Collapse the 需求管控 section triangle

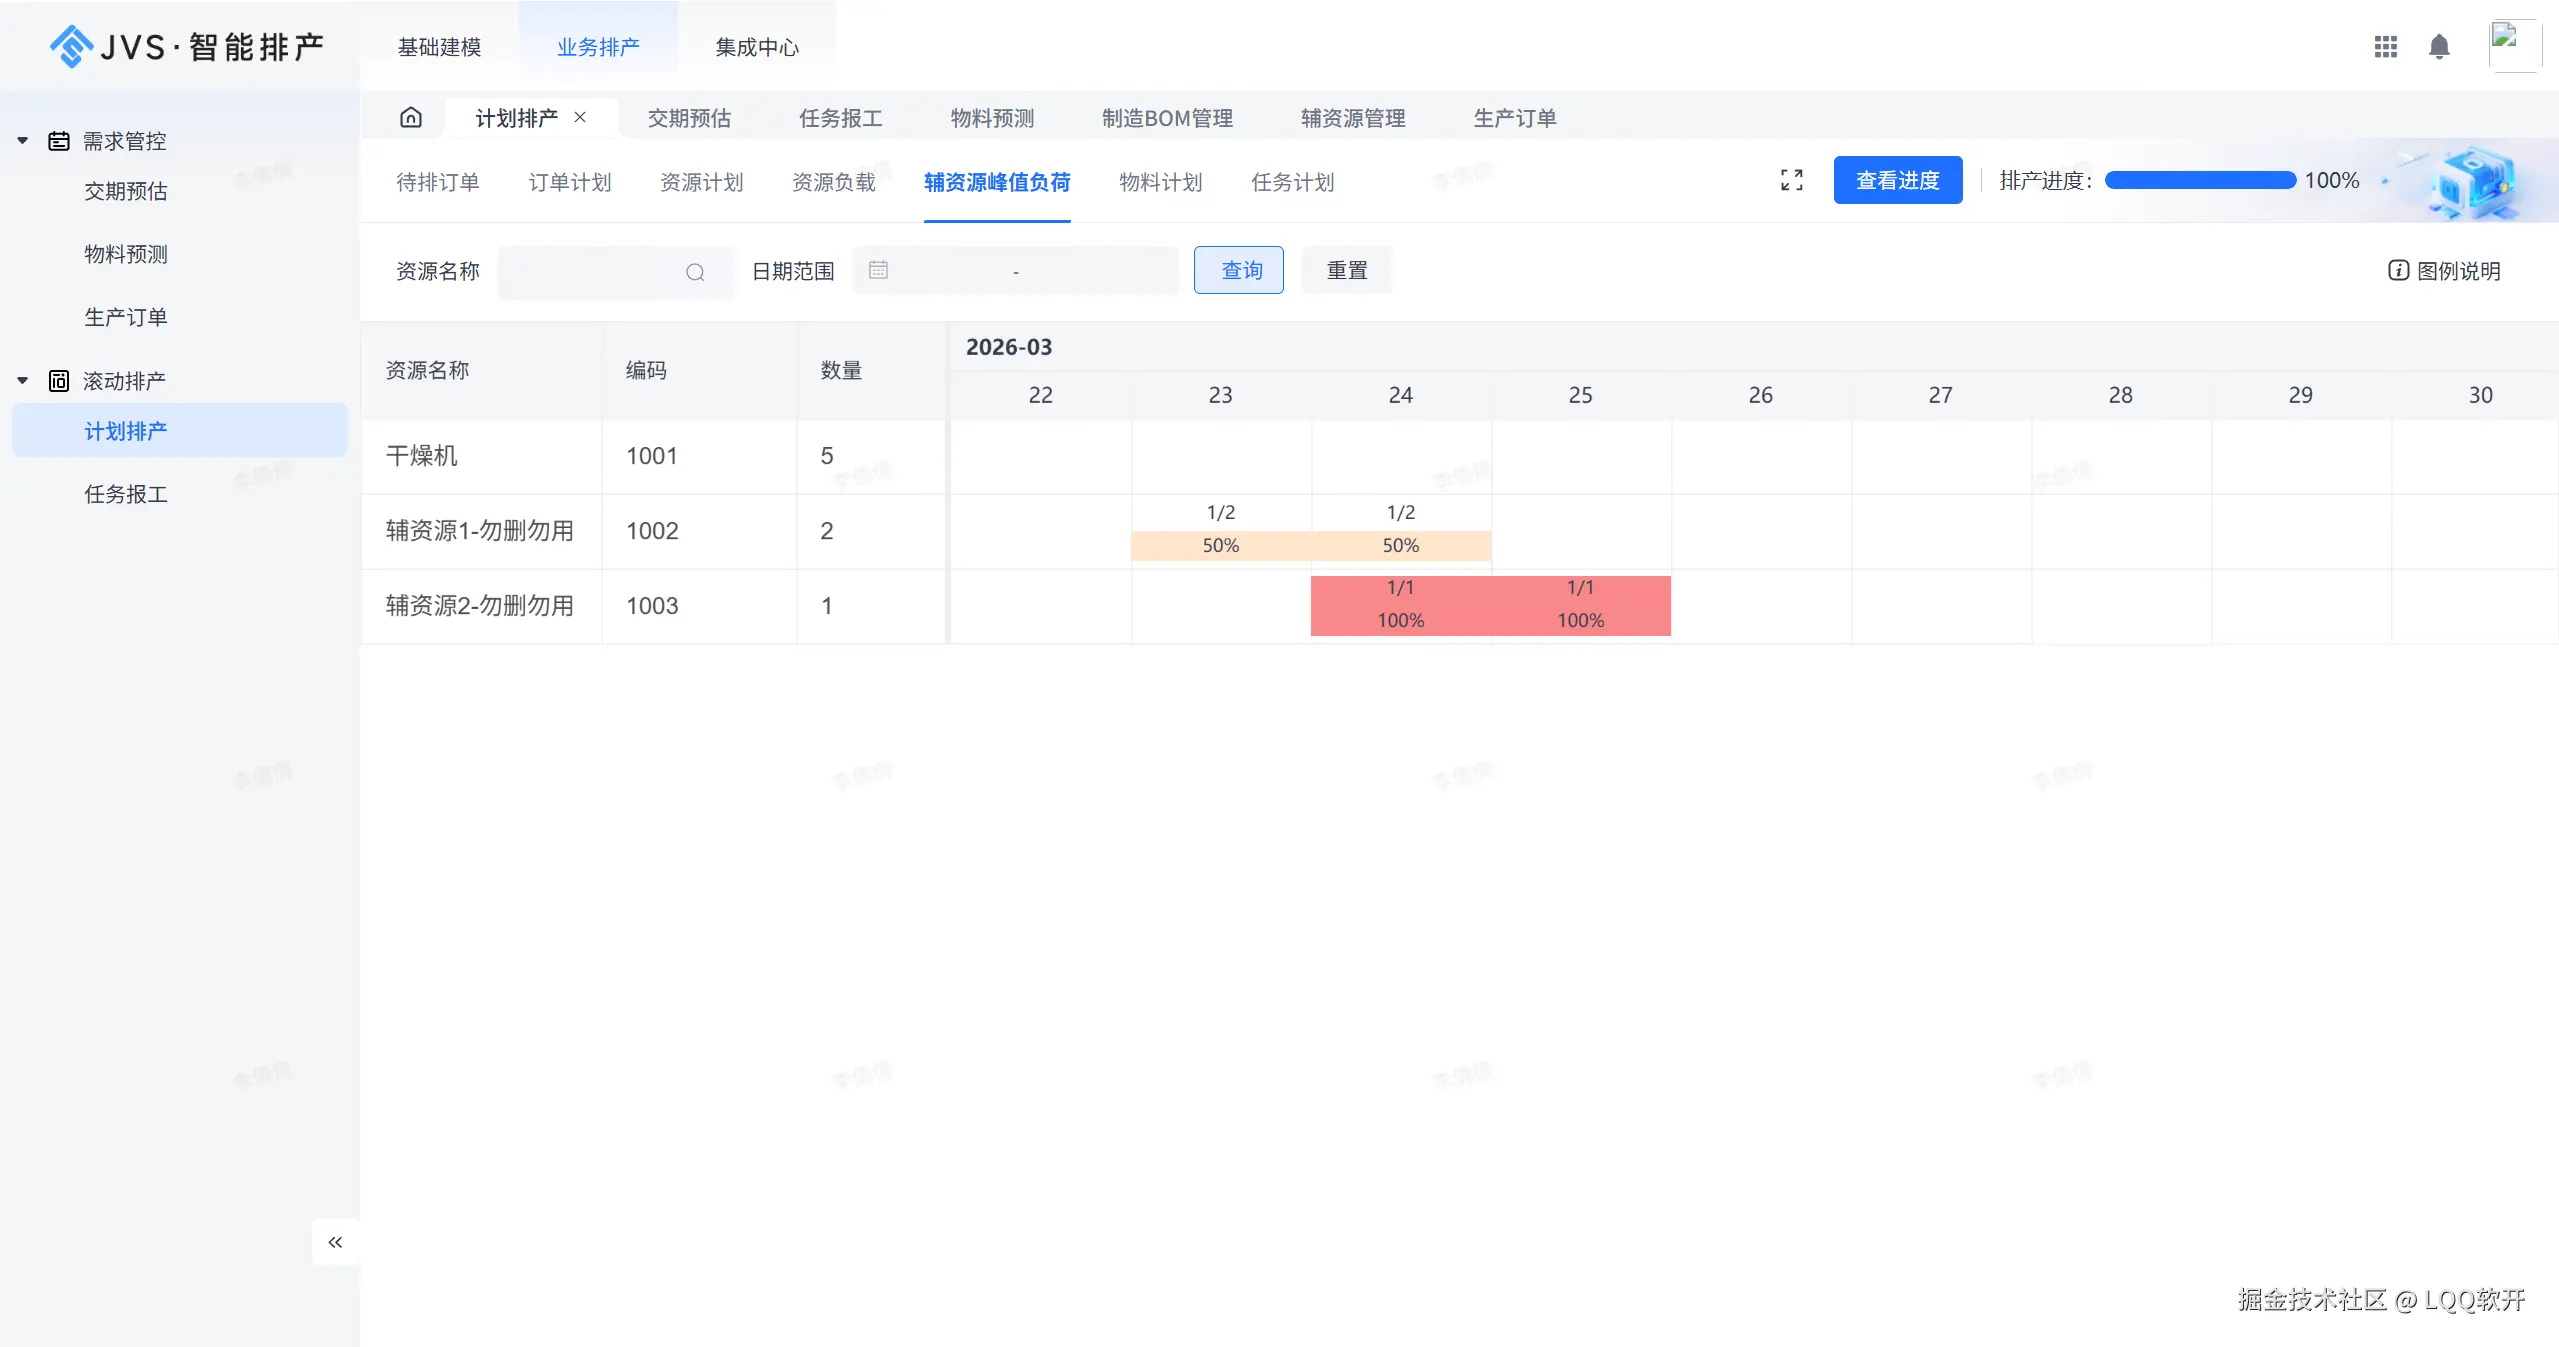[x=21, y=140]
